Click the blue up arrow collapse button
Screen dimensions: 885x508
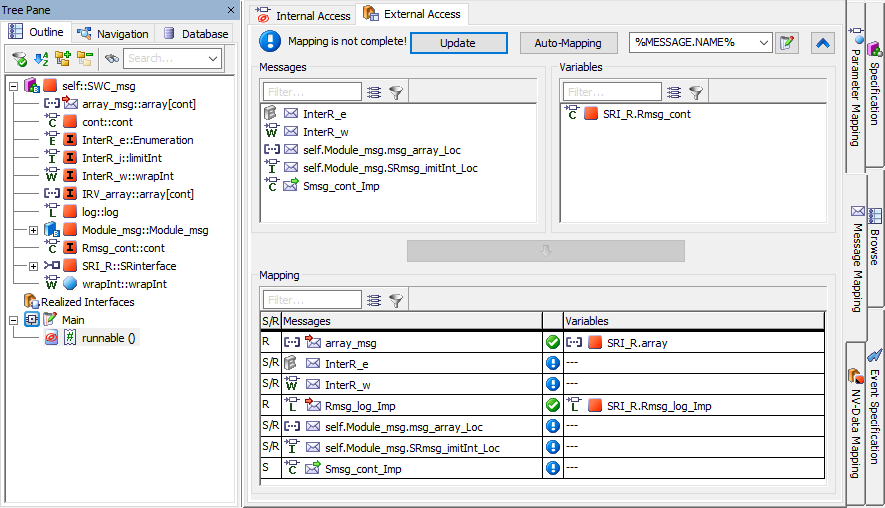tap(823, 43)
